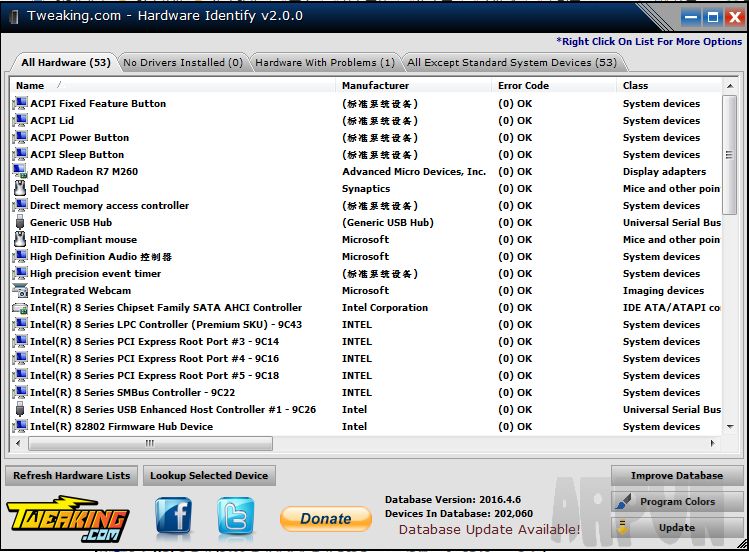Click 'Intel Corporation' manufacturer cell
Viewport: 749px width, 552px height.
pyautogui.click(x=385, y=308)
